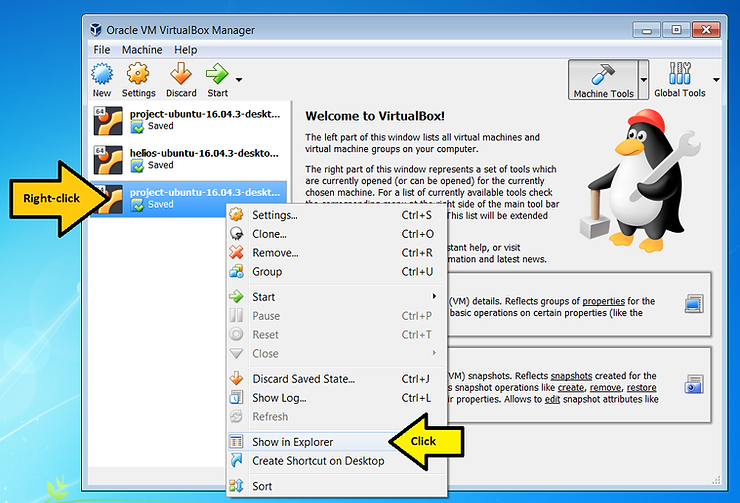Screen dimensions: 740x503
Task: Click the snapshots link in Snapshots panel
Action: [x=571, y=376]
